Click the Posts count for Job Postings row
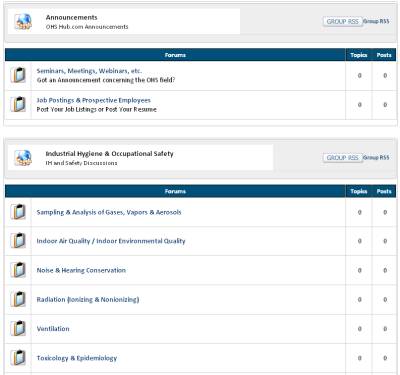Viewport: 400px width, 375px height. [x=385, y=105]
